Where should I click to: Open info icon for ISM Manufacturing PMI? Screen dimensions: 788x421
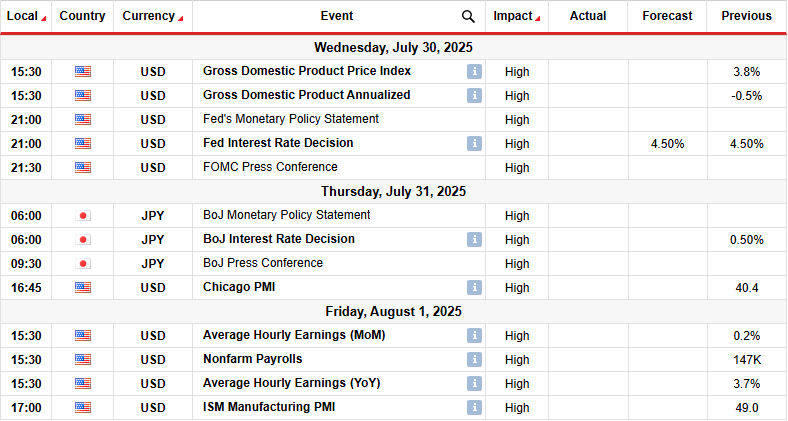click(474, 408)
